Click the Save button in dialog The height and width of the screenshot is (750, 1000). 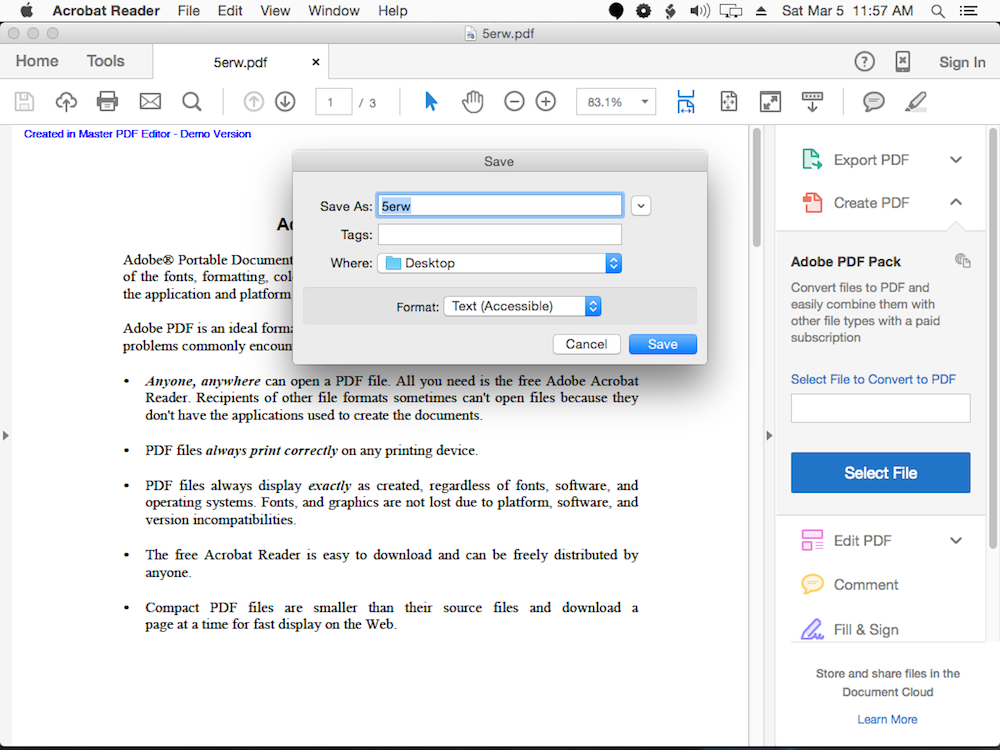(663, 344)
